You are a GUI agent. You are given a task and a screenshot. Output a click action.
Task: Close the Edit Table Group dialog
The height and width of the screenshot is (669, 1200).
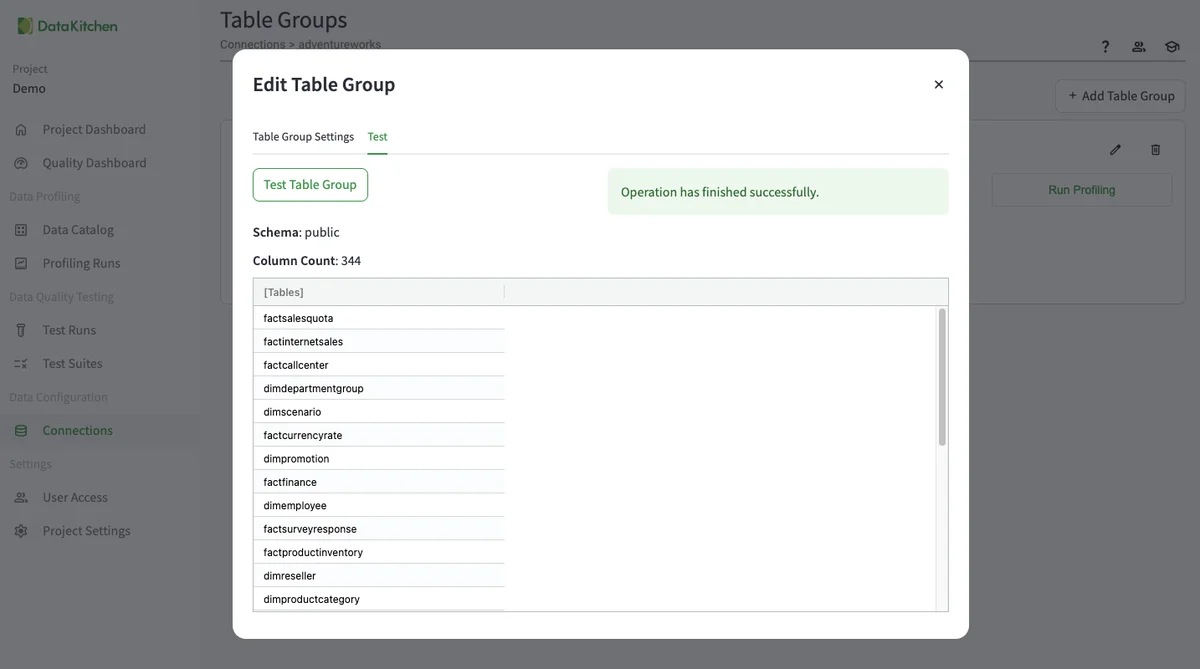click(938, 85)
